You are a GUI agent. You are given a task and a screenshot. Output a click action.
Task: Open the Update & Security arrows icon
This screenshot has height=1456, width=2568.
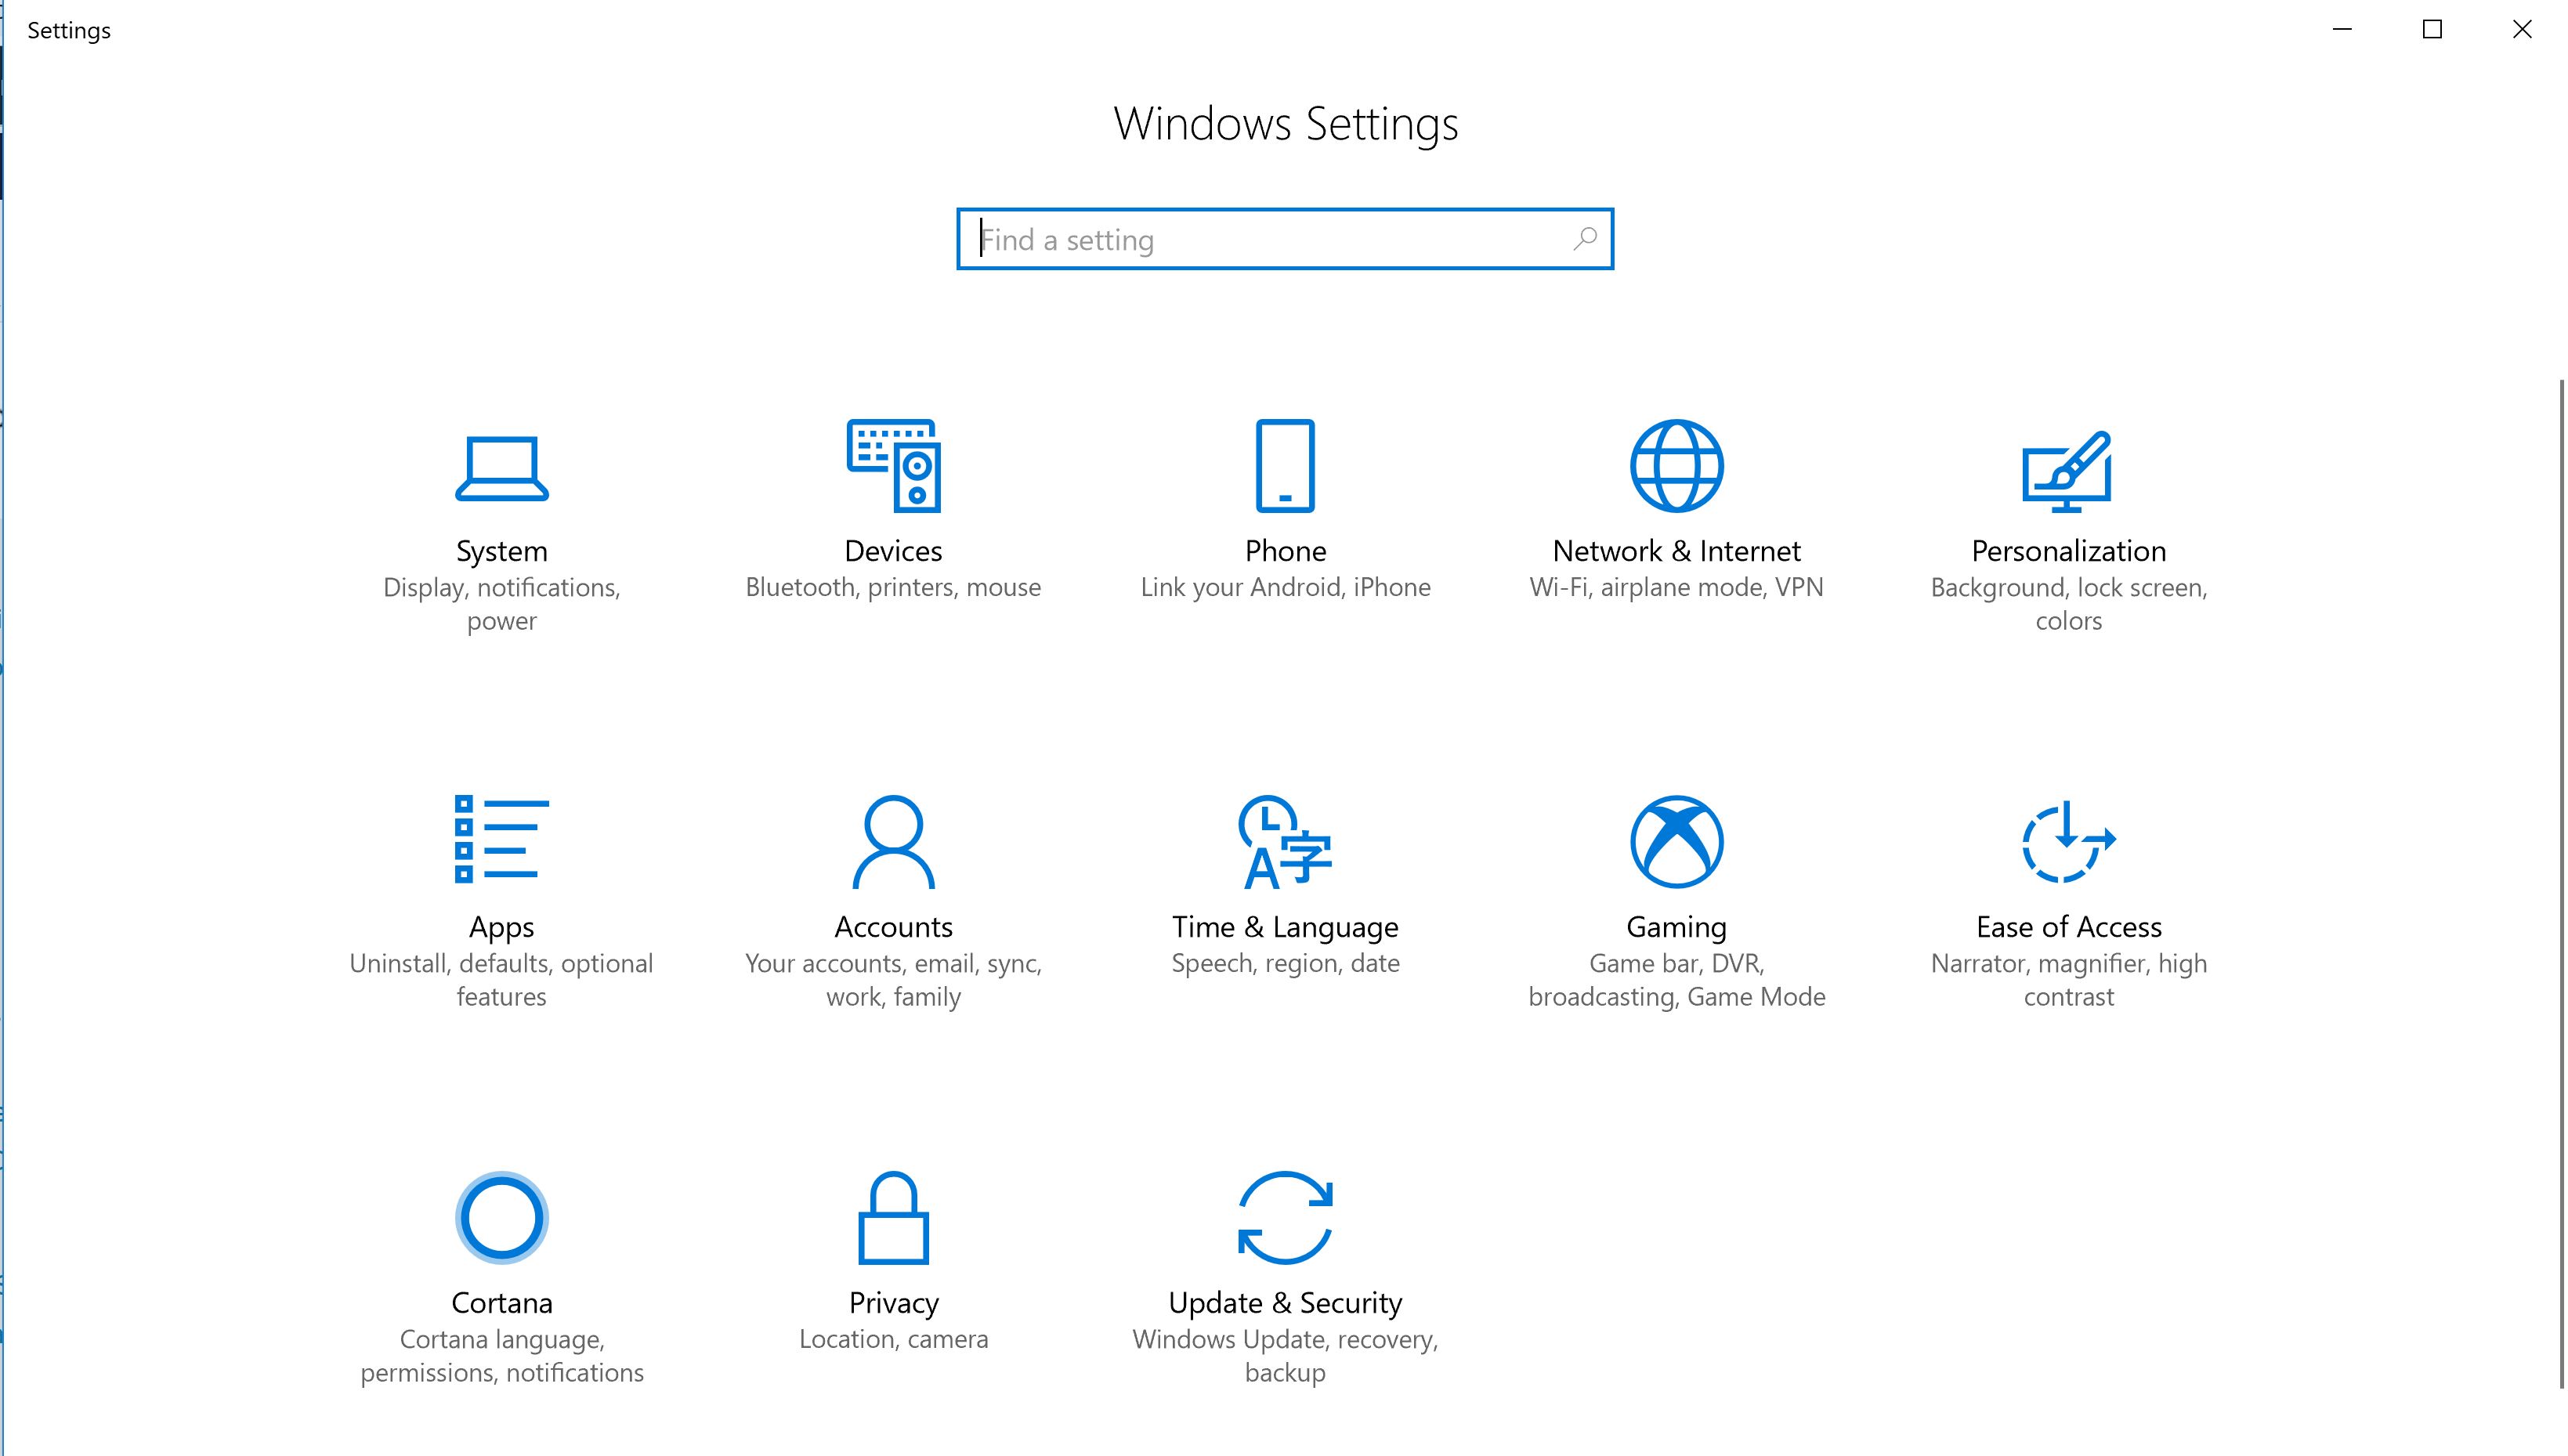pos(1285,1218)
